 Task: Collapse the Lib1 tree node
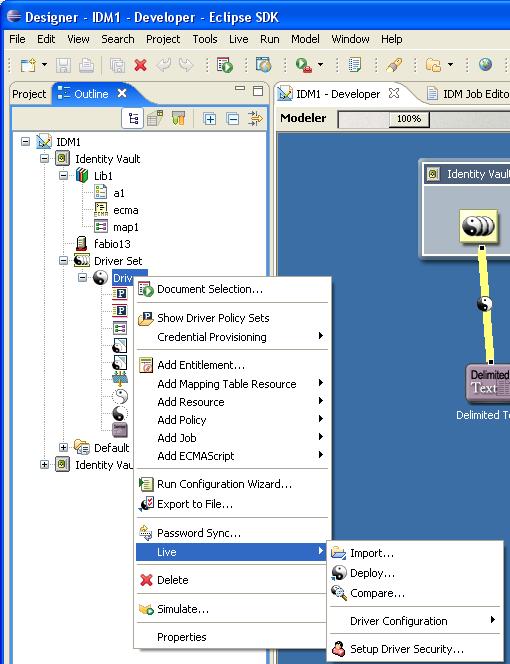63,175
